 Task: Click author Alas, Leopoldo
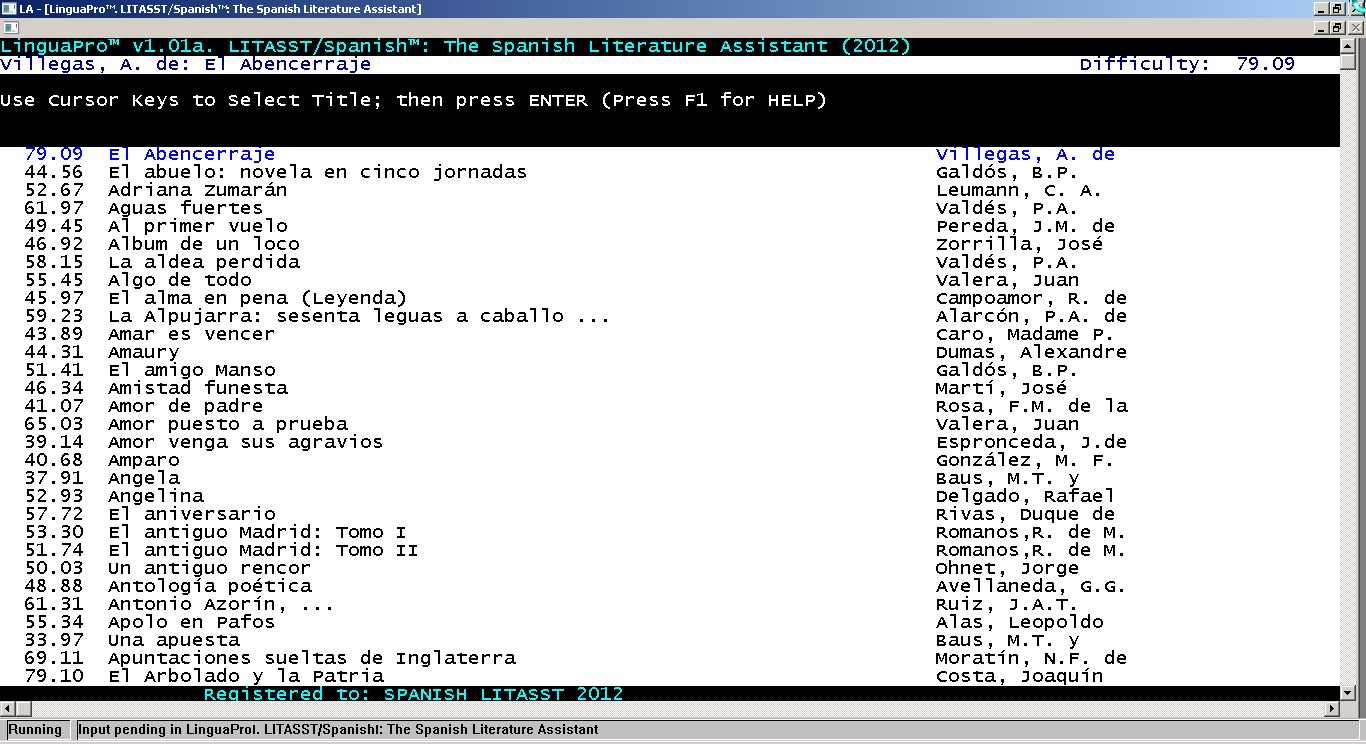(x=1019, y=622)
